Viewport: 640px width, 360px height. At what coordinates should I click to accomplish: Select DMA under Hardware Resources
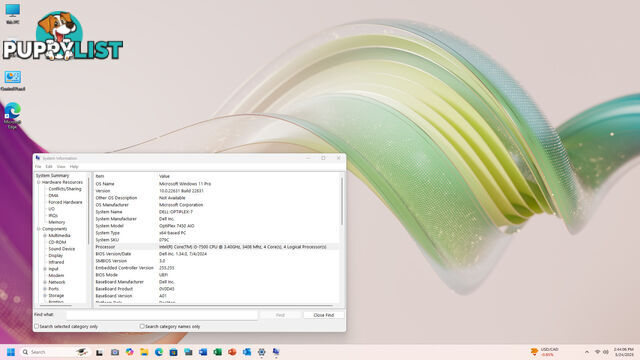53,196
